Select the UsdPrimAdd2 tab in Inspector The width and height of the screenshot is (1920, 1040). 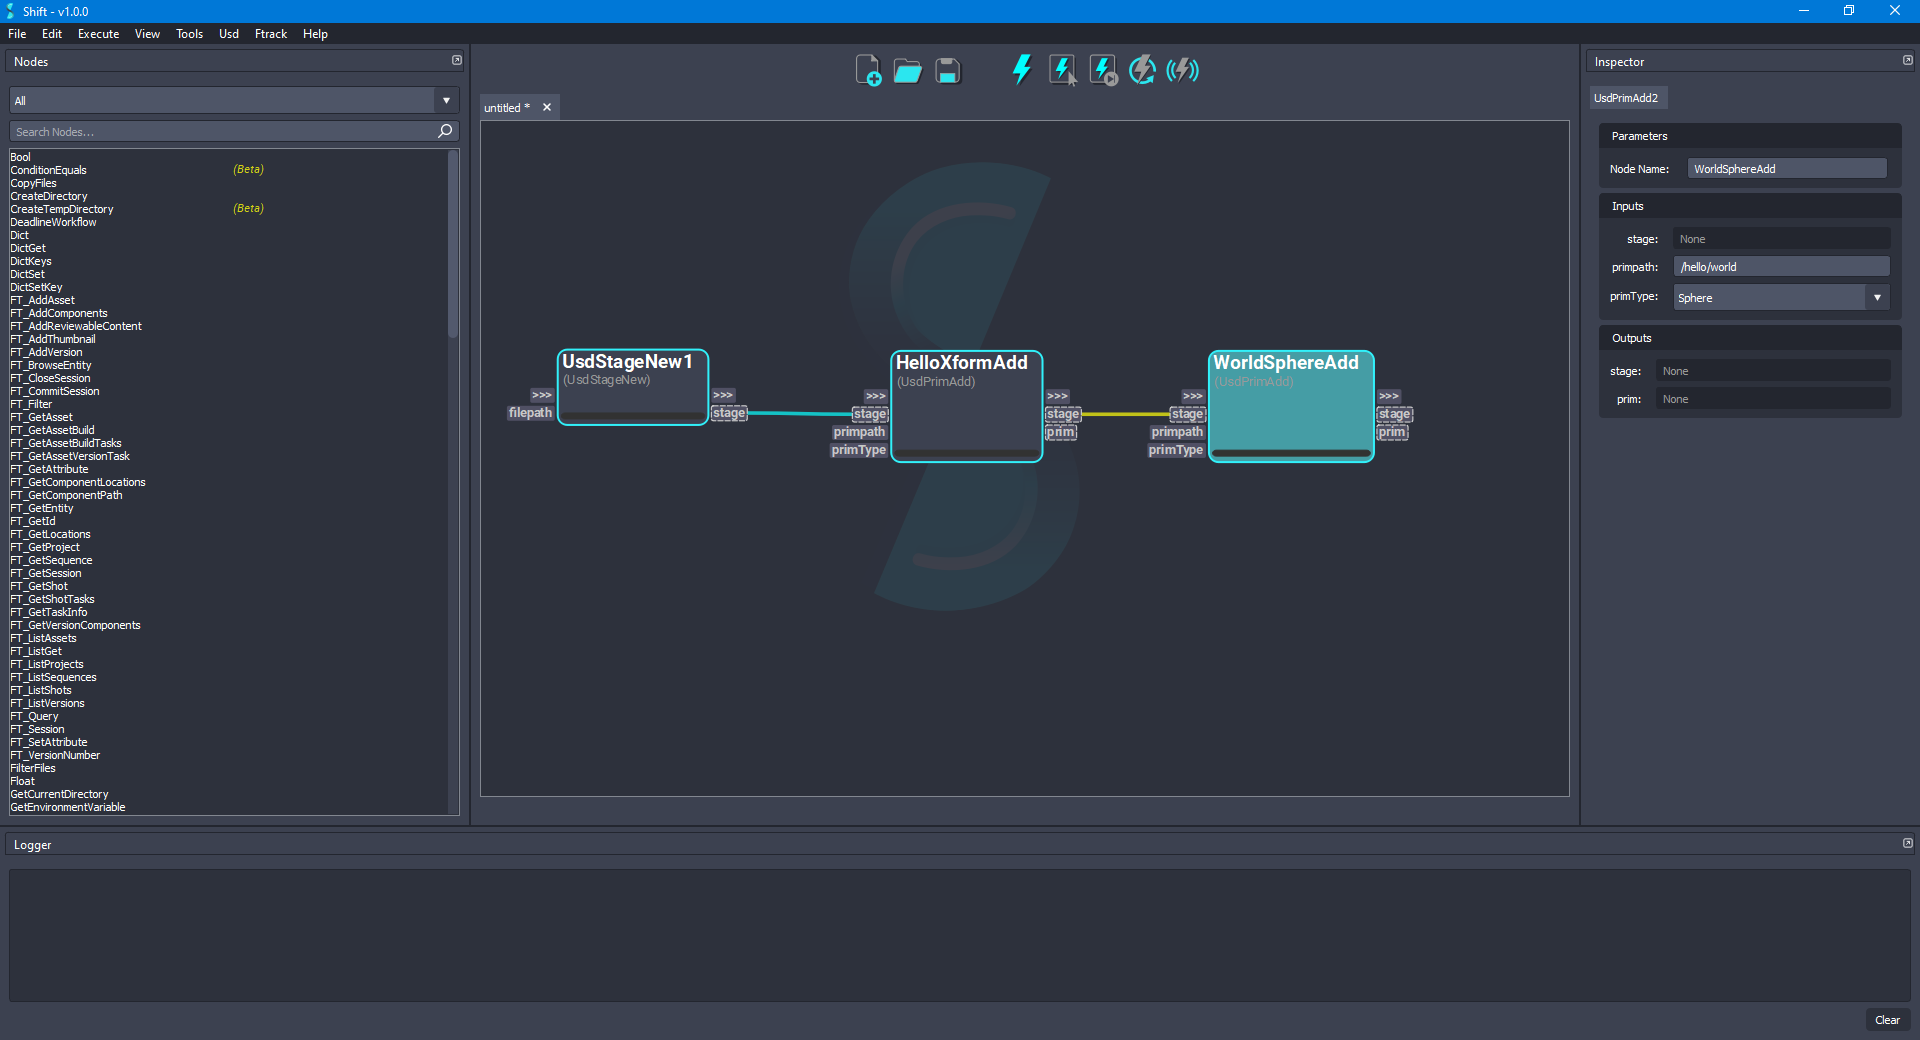click(1627, 97)
